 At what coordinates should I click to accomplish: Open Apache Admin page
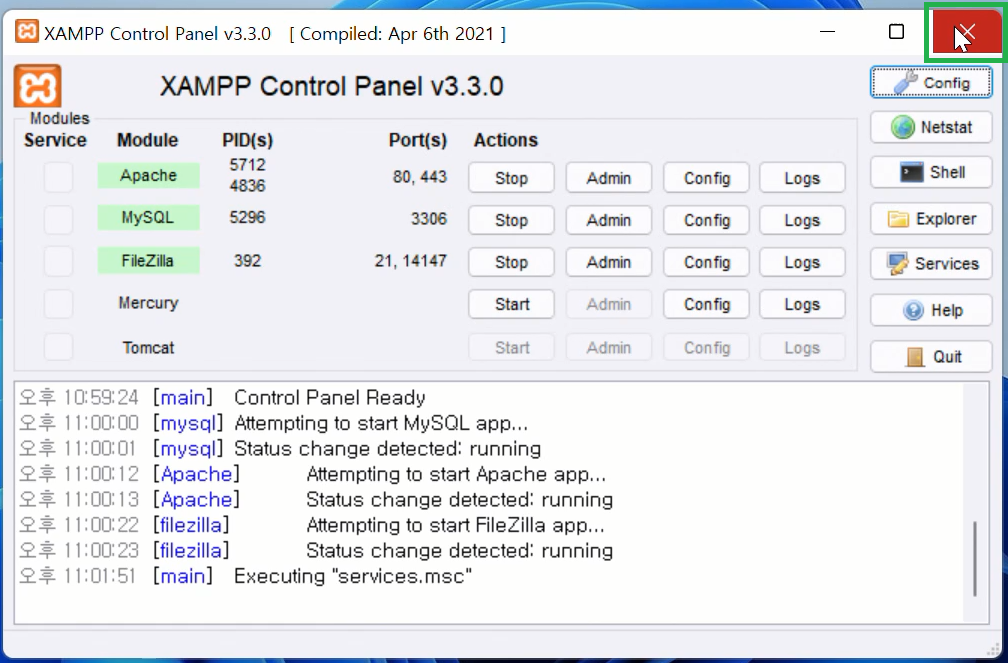coord(608,177)
